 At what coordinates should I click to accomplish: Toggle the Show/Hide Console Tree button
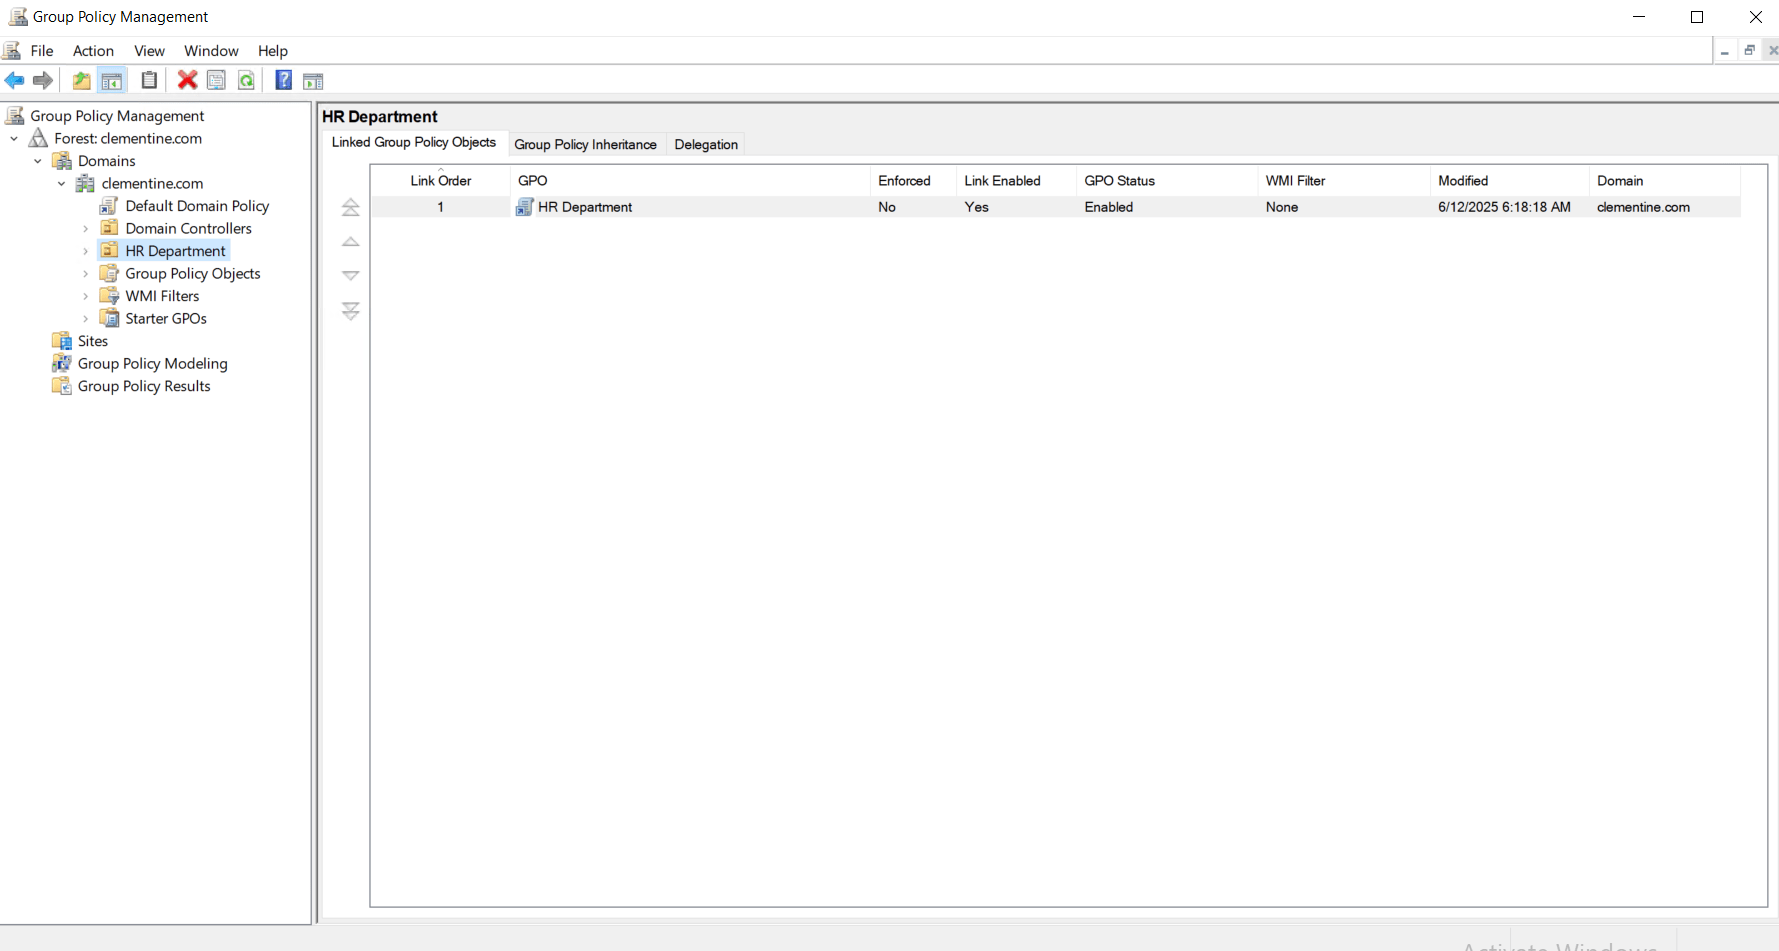coord(112,81)
